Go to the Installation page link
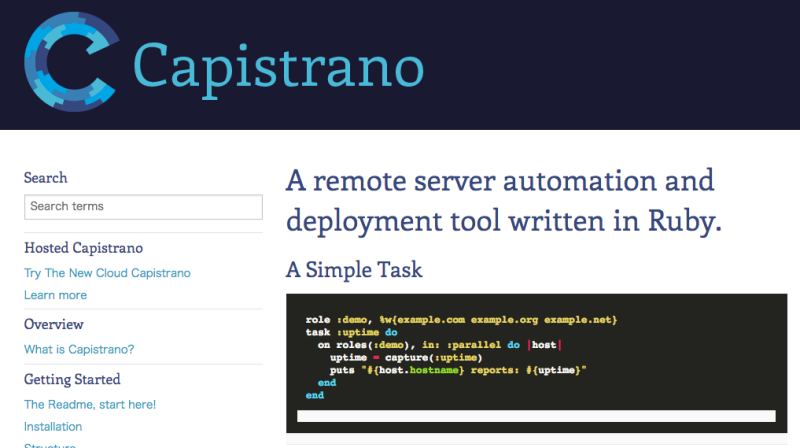 tap(53, 427)
